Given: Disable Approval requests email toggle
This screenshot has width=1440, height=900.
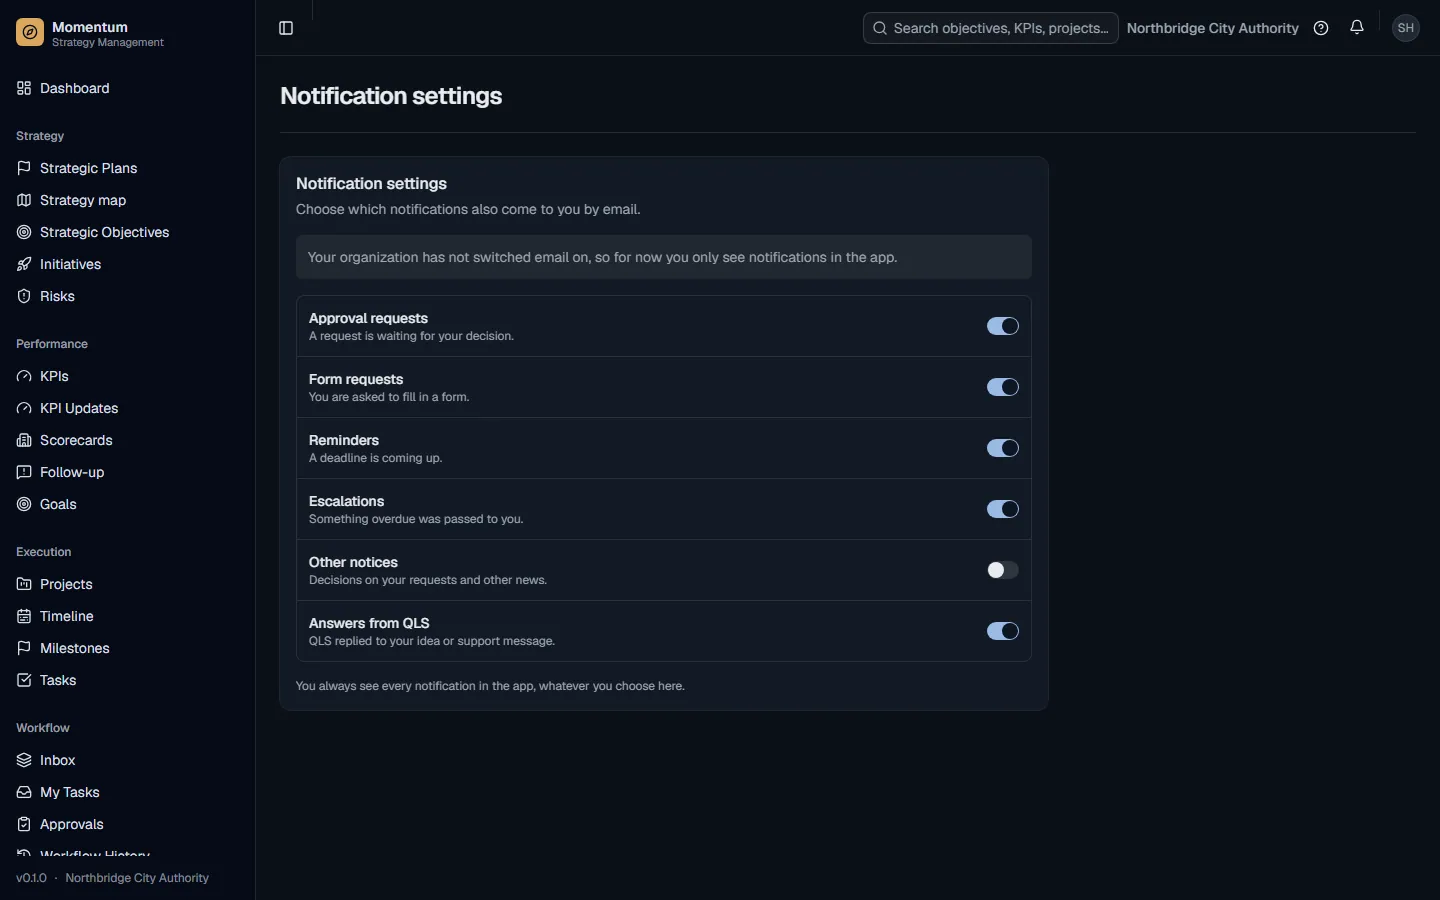Looking at the screenshot, I should (x=1003, y=326).
